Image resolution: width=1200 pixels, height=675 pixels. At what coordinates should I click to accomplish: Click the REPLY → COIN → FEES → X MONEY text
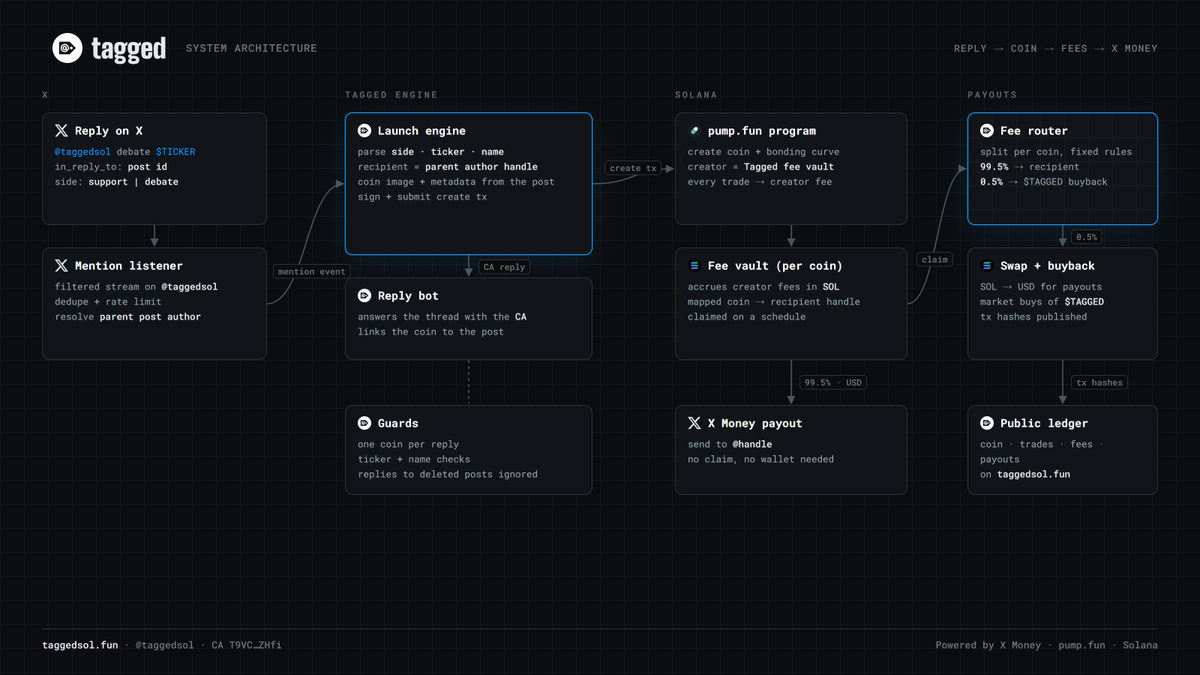[1055, 48]
